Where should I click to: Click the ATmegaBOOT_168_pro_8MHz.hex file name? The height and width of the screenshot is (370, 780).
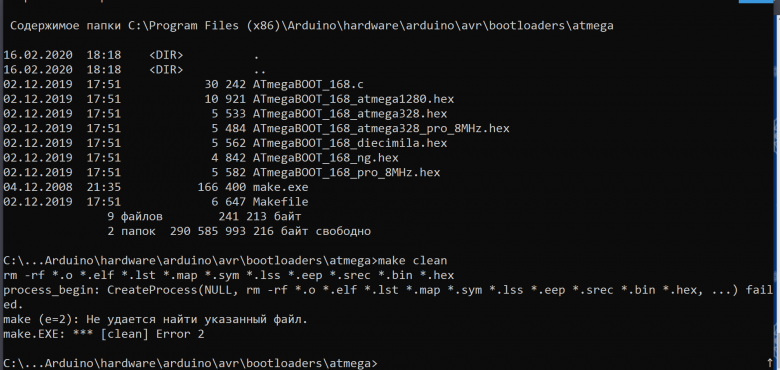point(346,173)
